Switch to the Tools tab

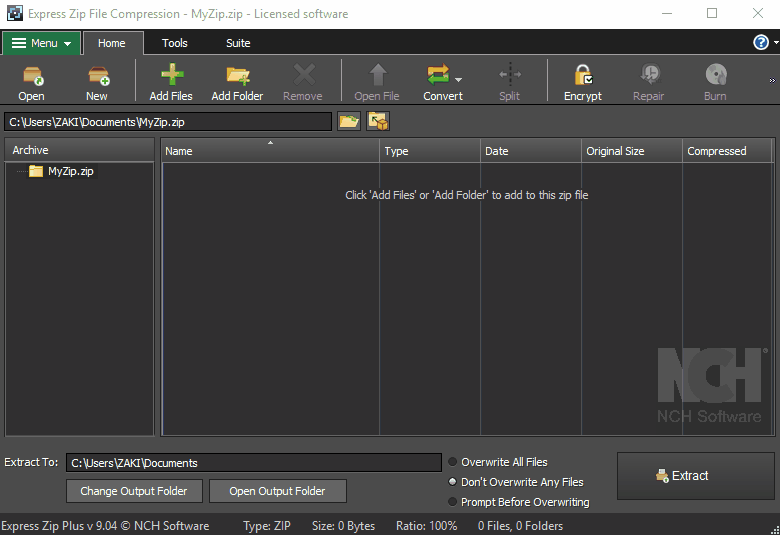(x=175, y=43)
